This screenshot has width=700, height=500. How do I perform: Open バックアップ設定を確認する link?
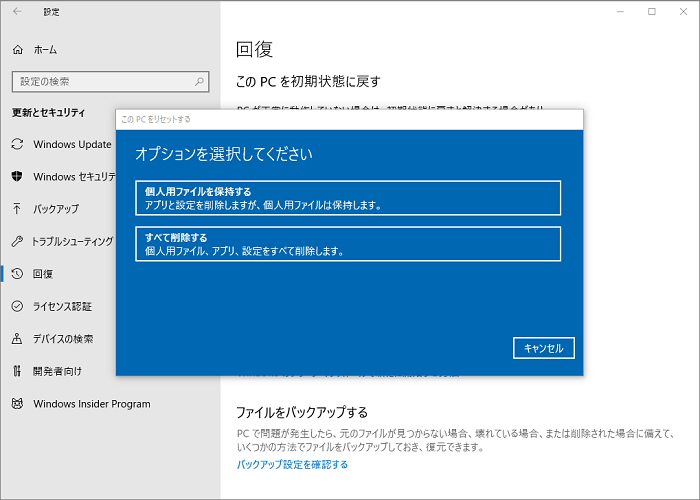[x=292, y=464]
